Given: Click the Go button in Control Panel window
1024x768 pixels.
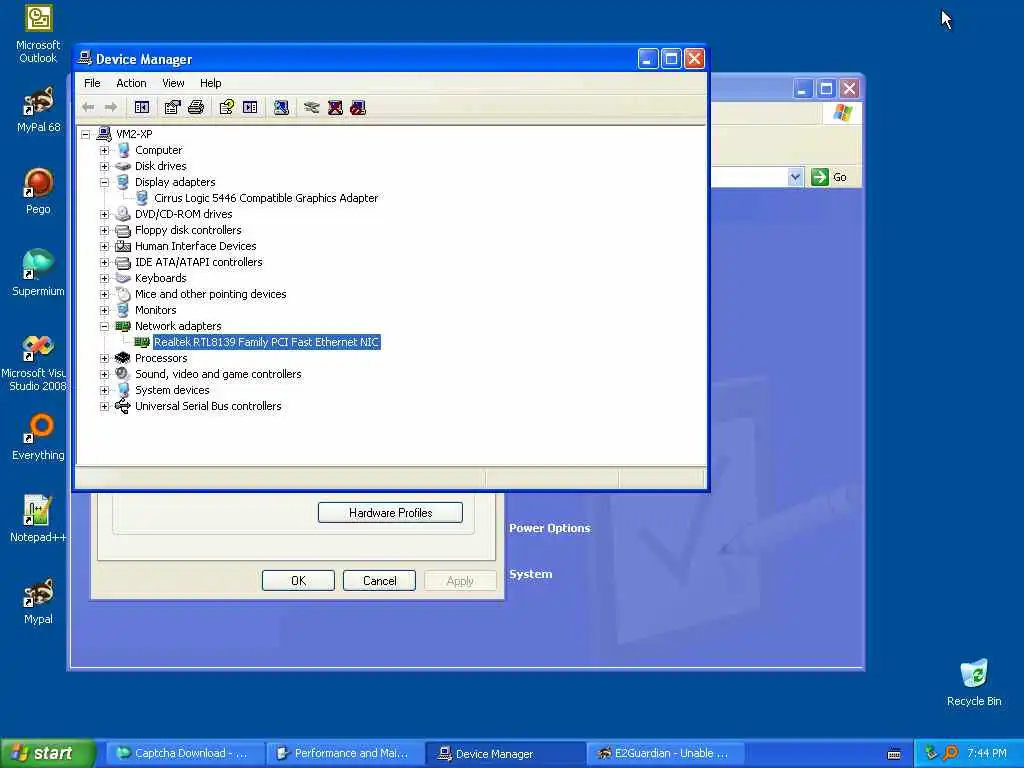Looking at the screenshot, I should coord(829,177).
